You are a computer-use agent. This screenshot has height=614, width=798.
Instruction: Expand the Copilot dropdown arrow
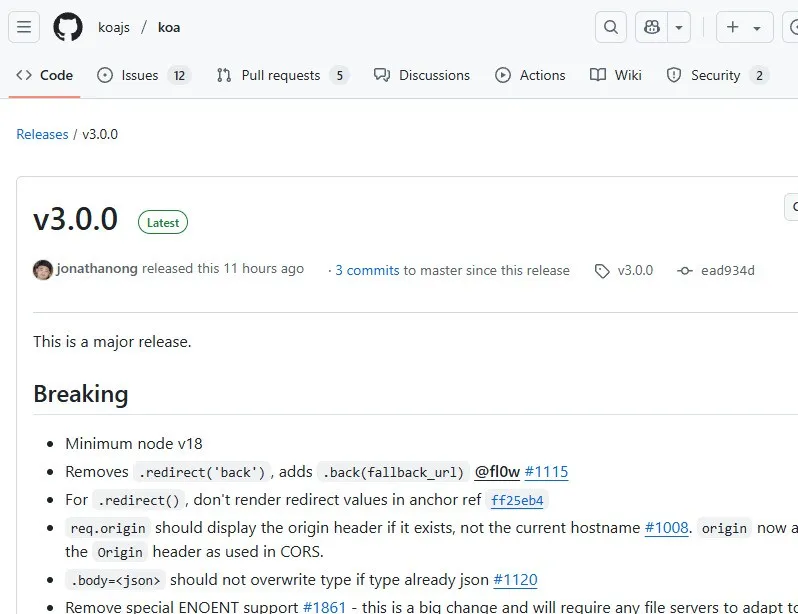click(x=679, y=27)
